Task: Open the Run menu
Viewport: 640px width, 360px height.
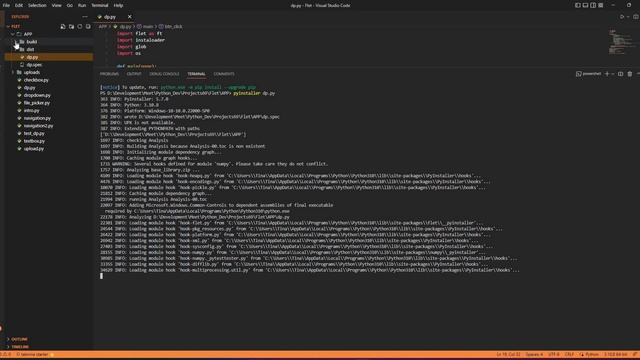Action: pyautogui.click(x=82, y=5)
